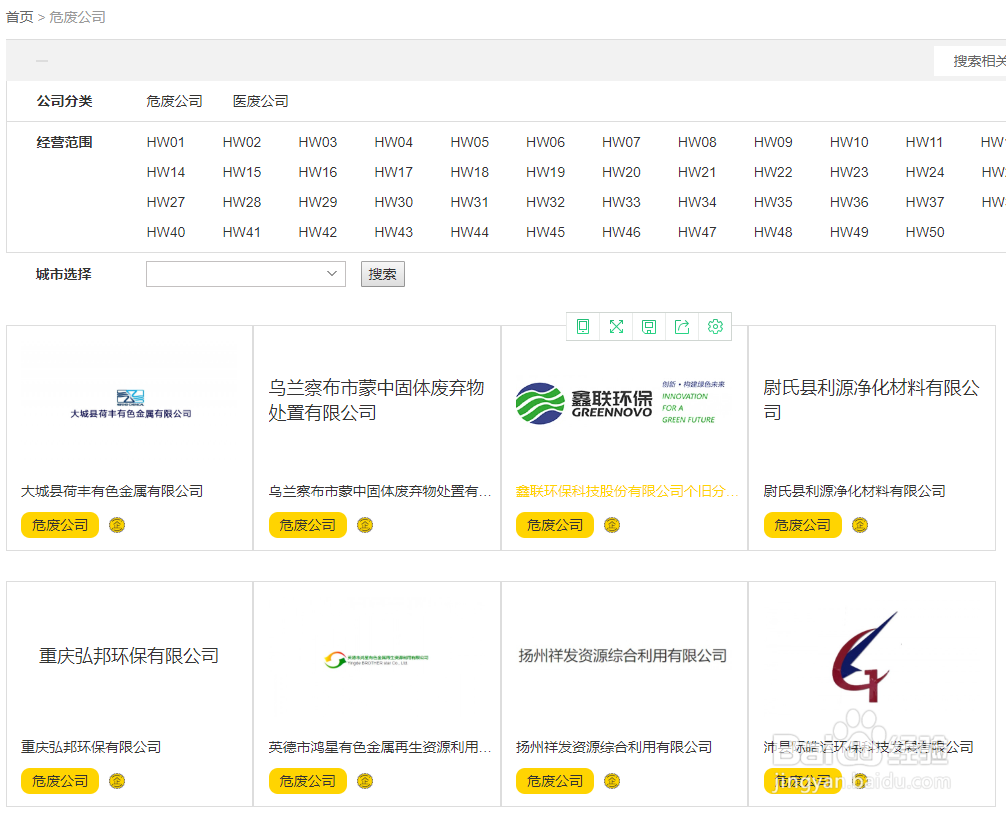This screenshot has width=1006, height=816.
Task: Click 危废公司 tag on 重庆弘邦 card
Action: point(60,781)
